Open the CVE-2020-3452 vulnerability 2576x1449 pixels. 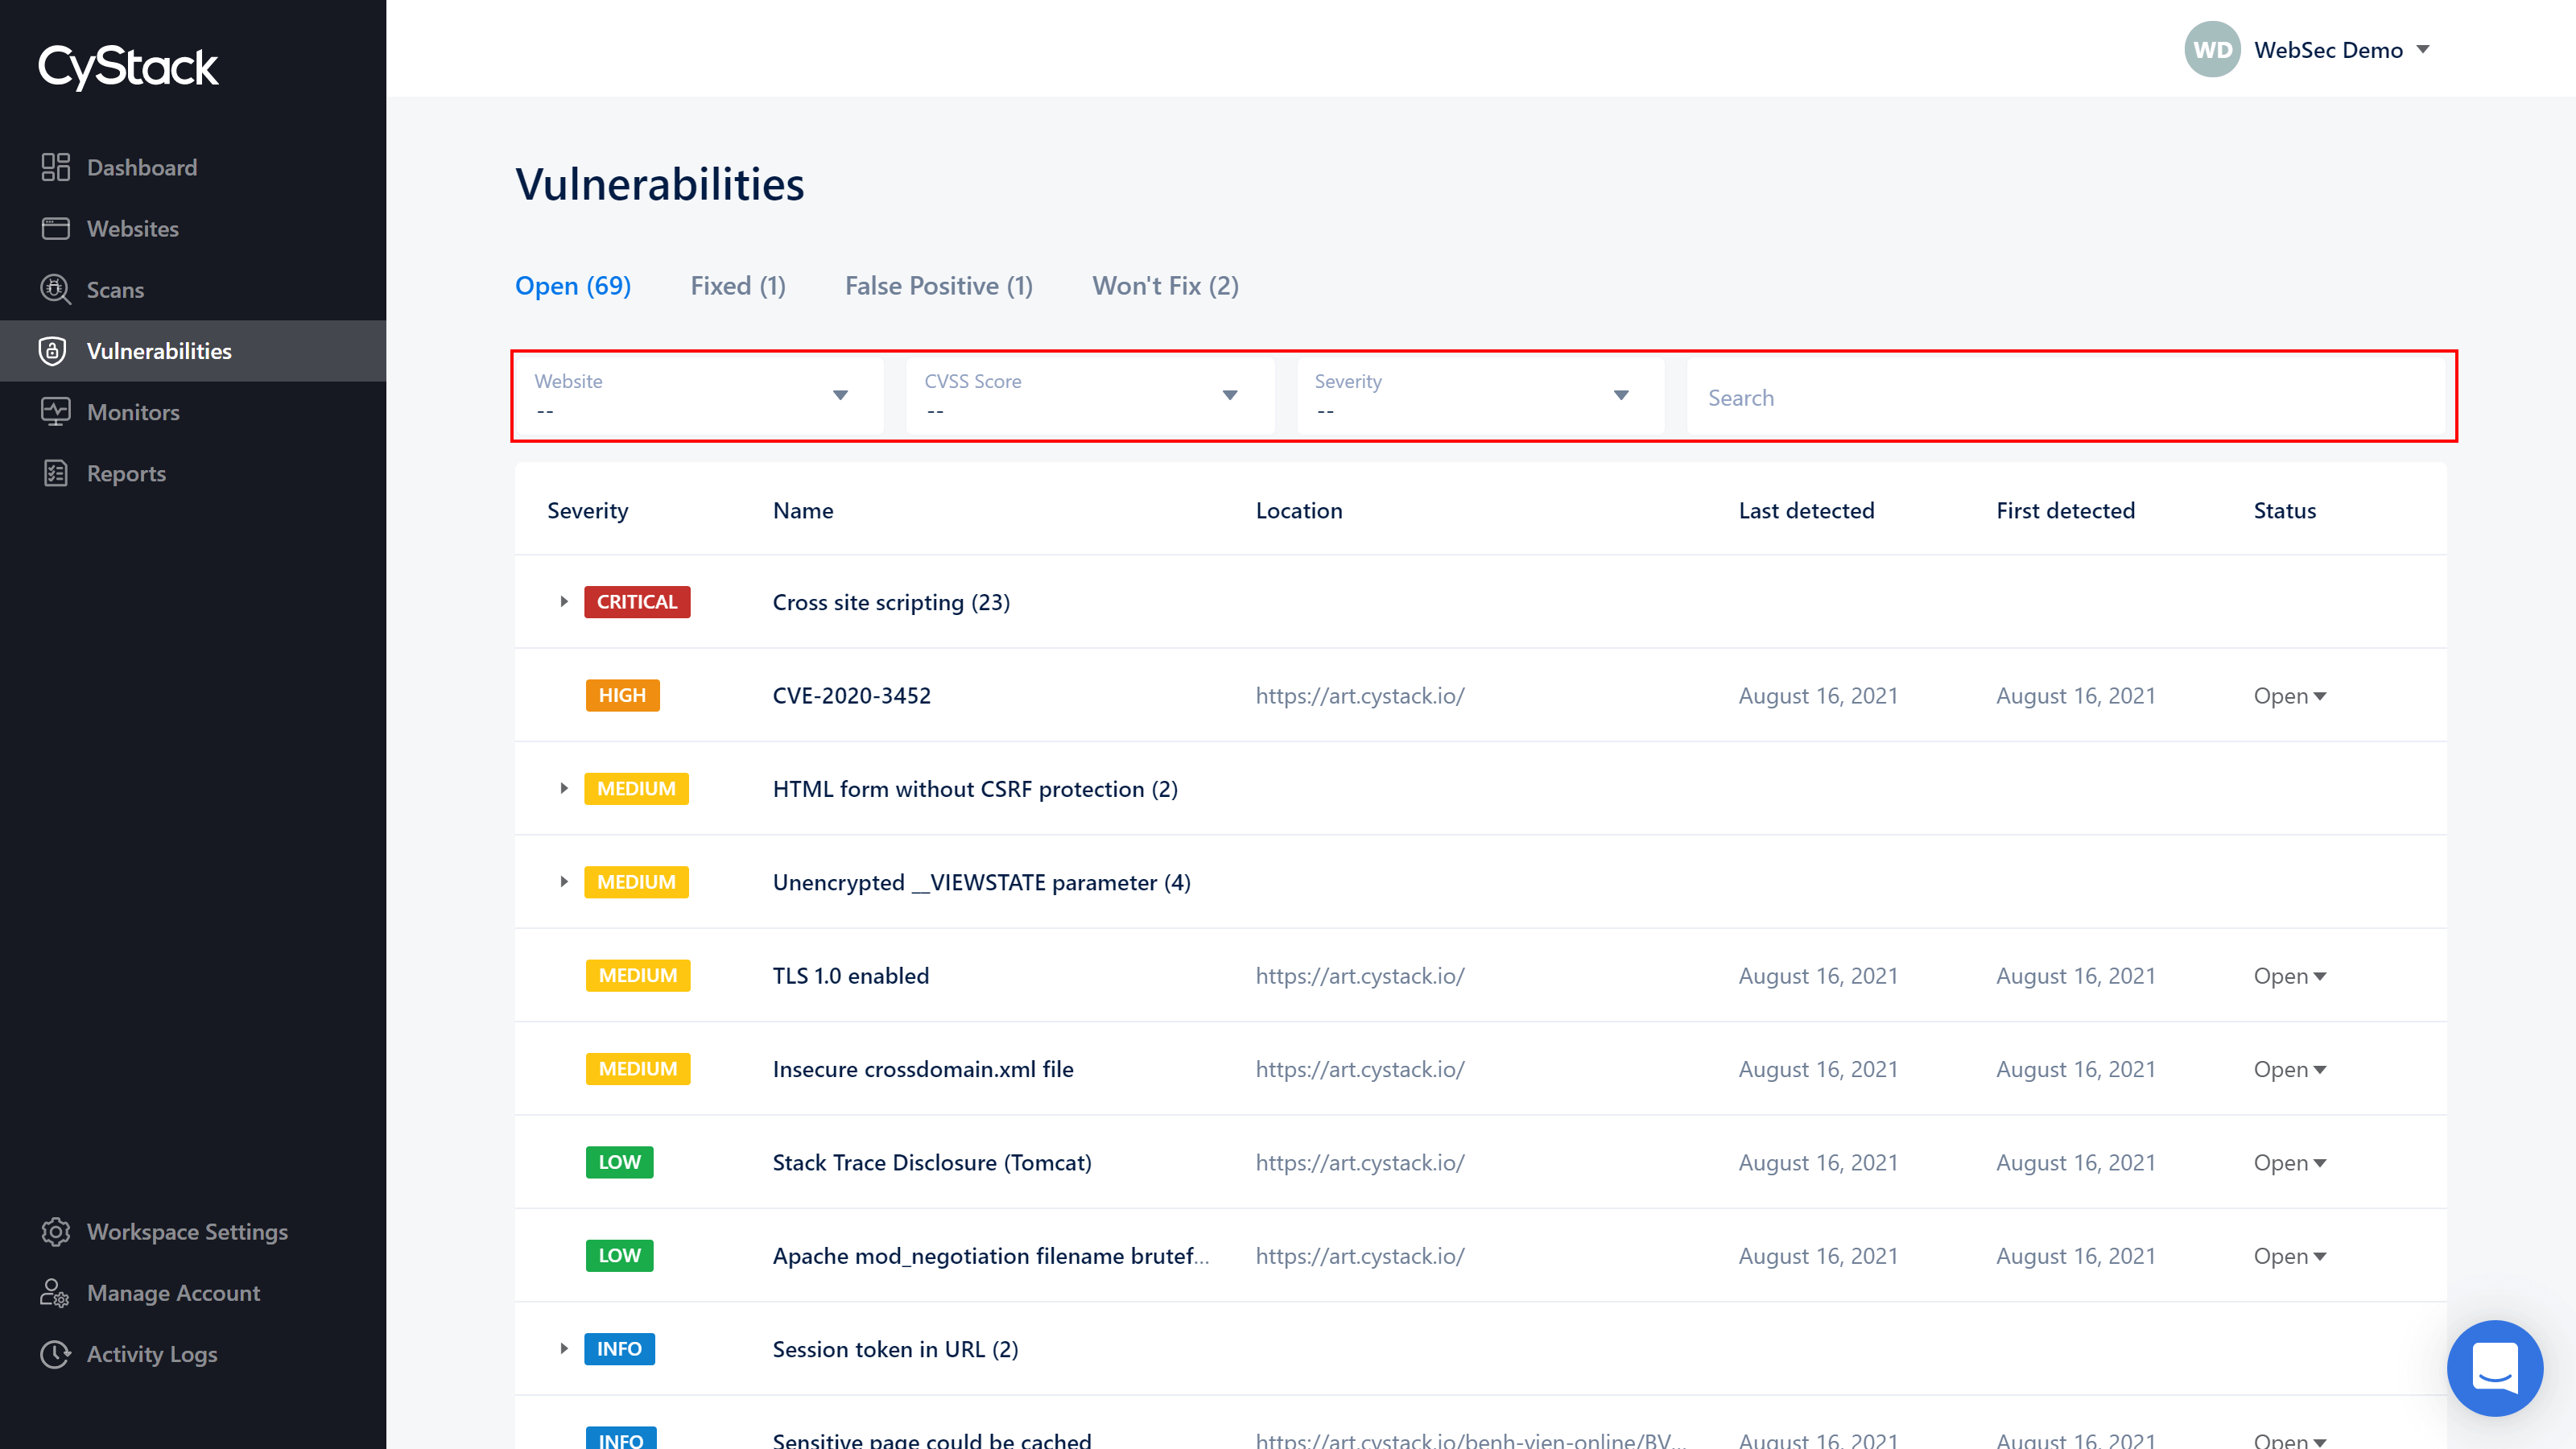coord(851,695)
